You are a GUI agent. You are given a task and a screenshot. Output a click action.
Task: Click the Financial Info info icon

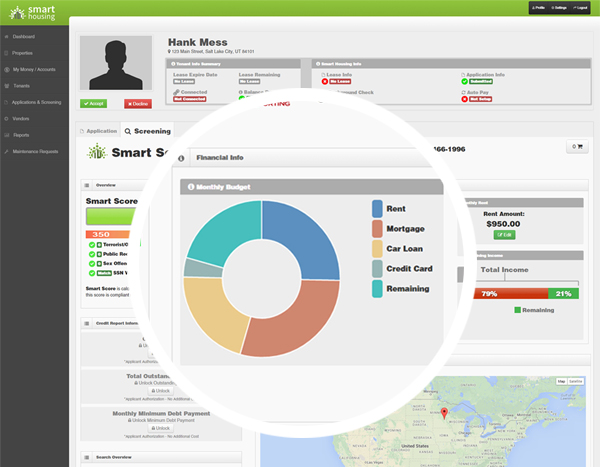[x=181, y=158]
